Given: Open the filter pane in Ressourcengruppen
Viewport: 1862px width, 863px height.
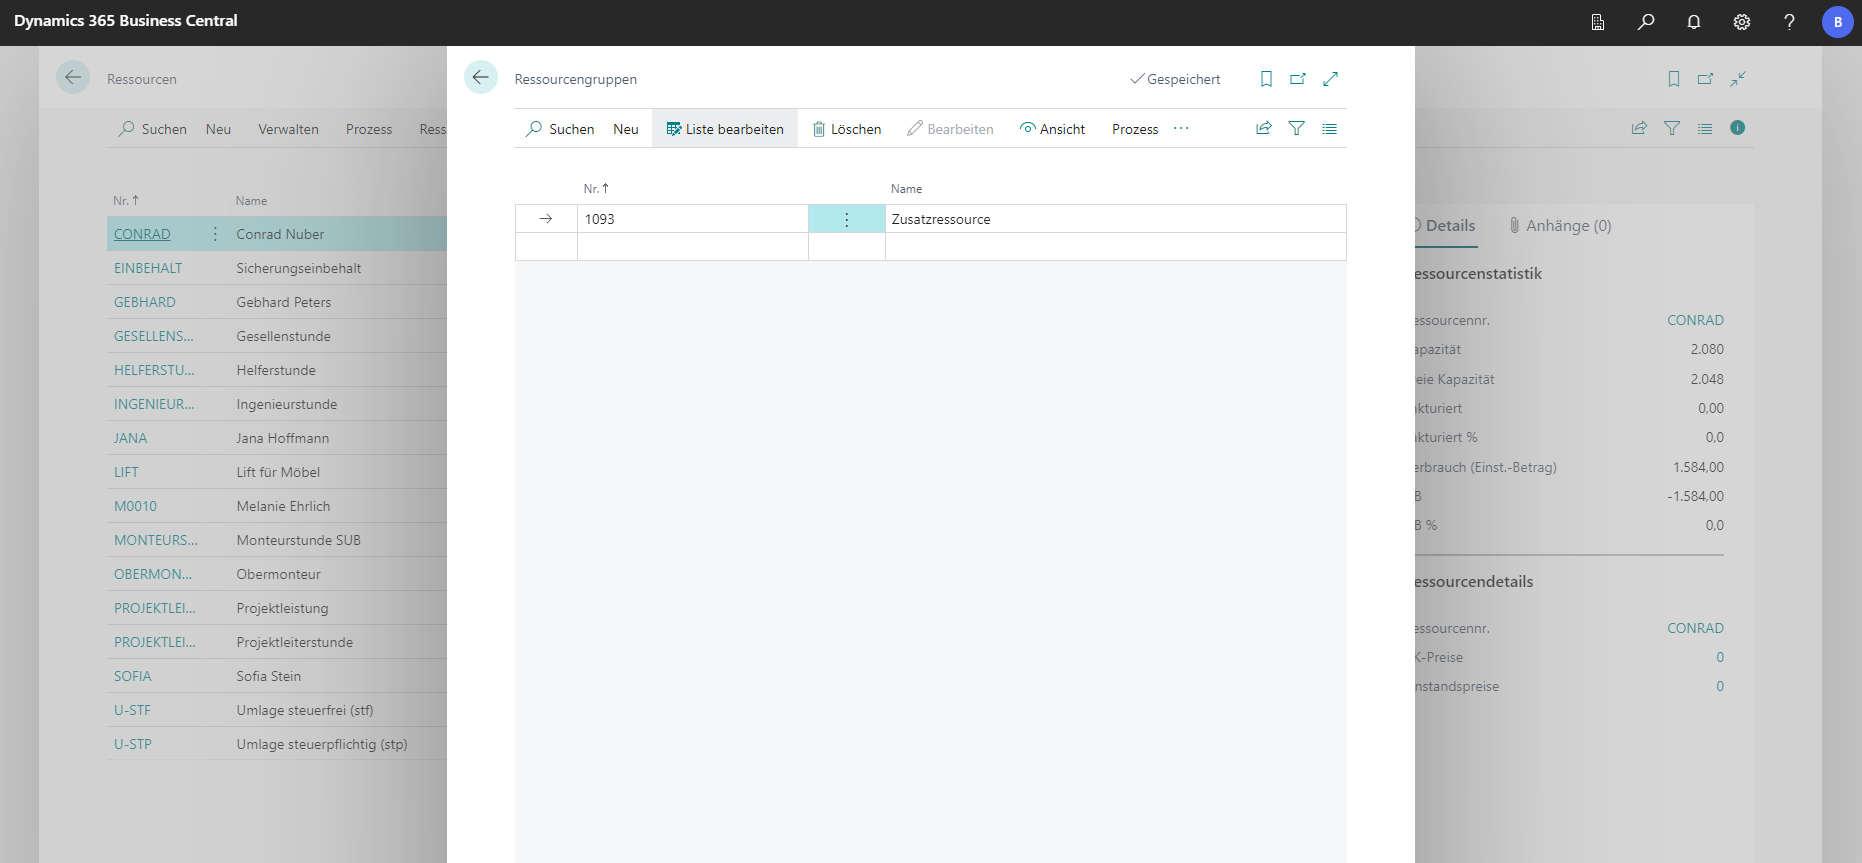Looking at the screenshot, I should click(x=1297, y=128).
